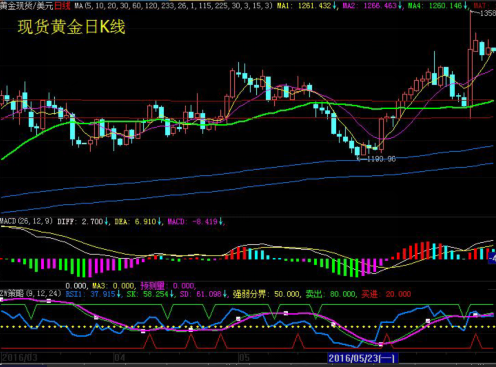The width and height of the screenshot is (496, 367).
Task: Click the 1190.96 low price label
Action: coord(381,159)
